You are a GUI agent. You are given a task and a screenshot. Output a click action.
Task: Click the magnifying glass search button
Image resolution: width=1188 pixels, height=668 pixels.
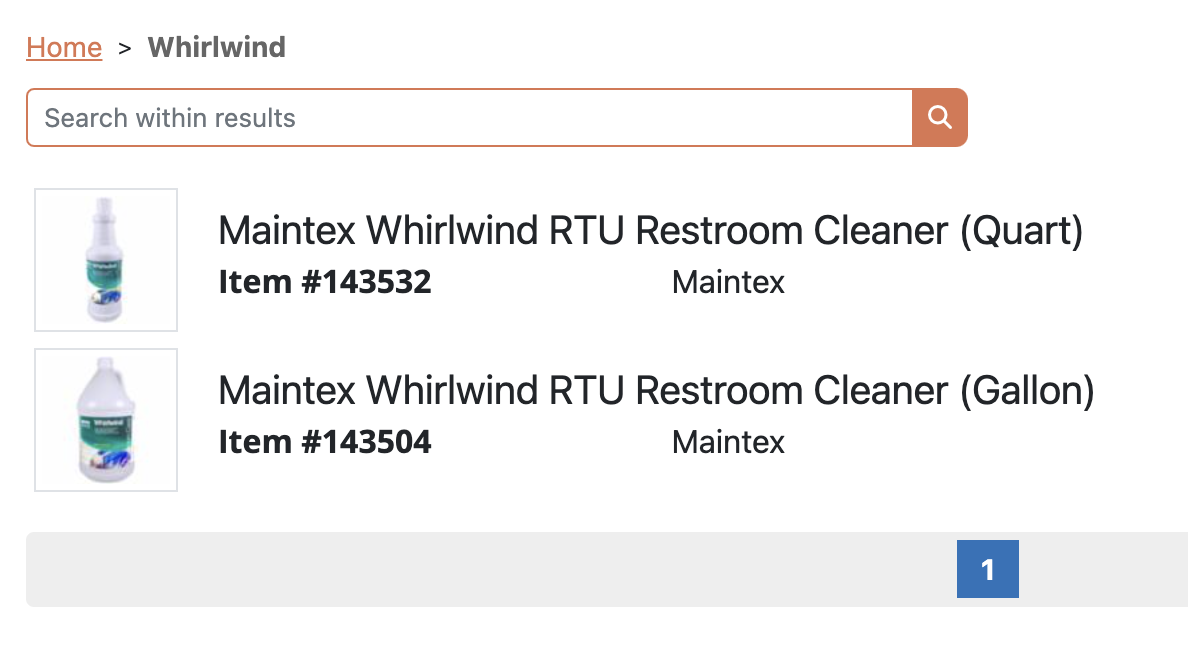pyautogui.click(x=939, y=117)
